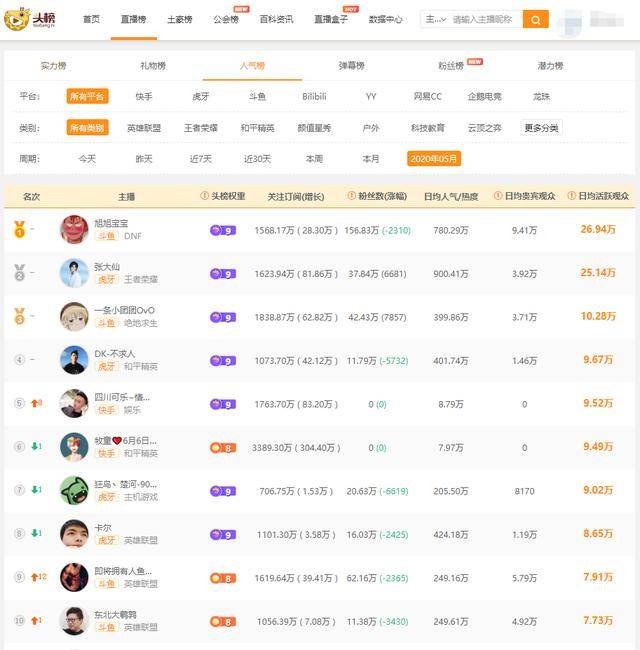Filter platform by 斗鱼
This screenshot has width=640, height=650.
click(x=257, y=96)
